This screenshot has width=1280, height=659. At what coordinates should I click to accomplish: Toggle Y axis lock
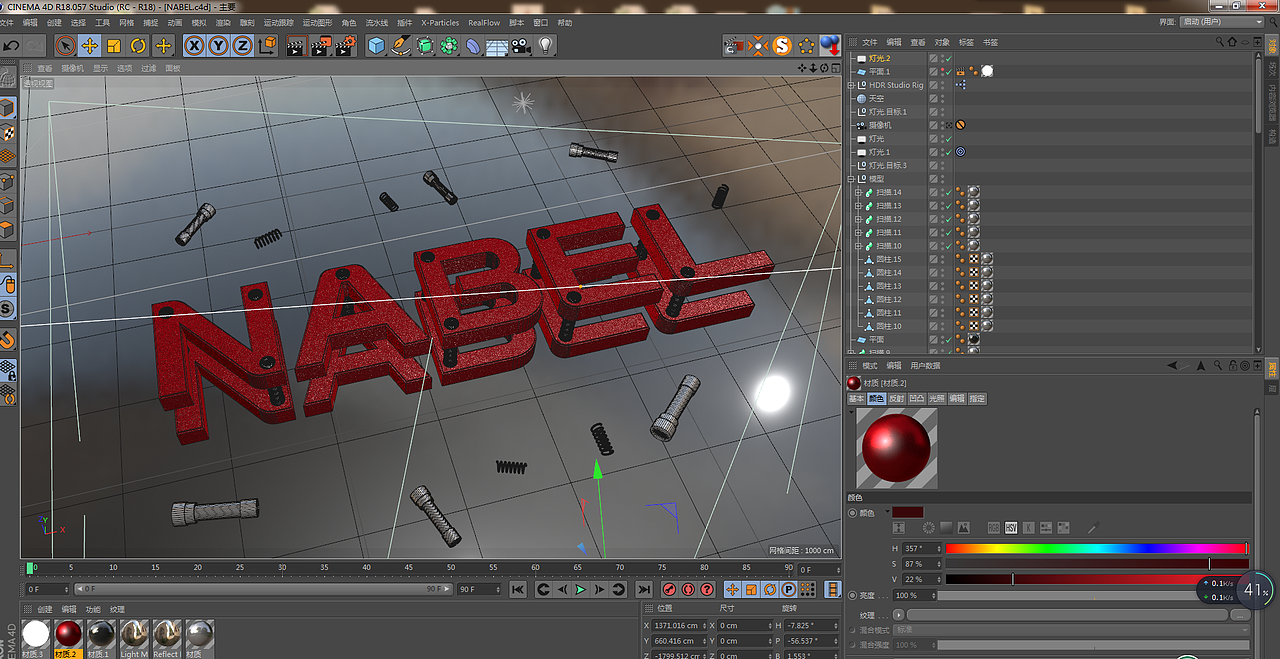coord(218,45)
